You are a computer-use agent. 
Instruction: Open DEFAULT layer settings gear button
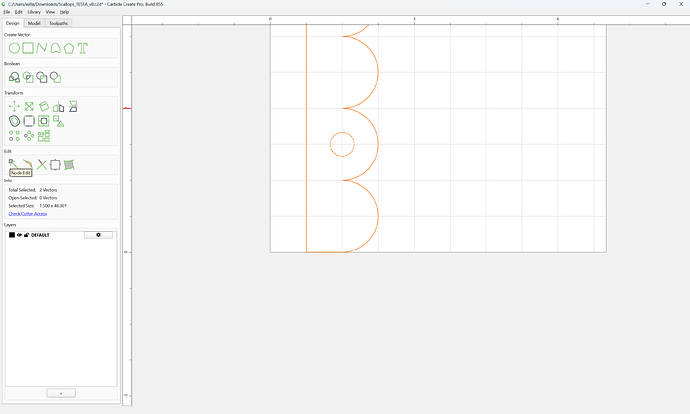(x=98, y=235)
